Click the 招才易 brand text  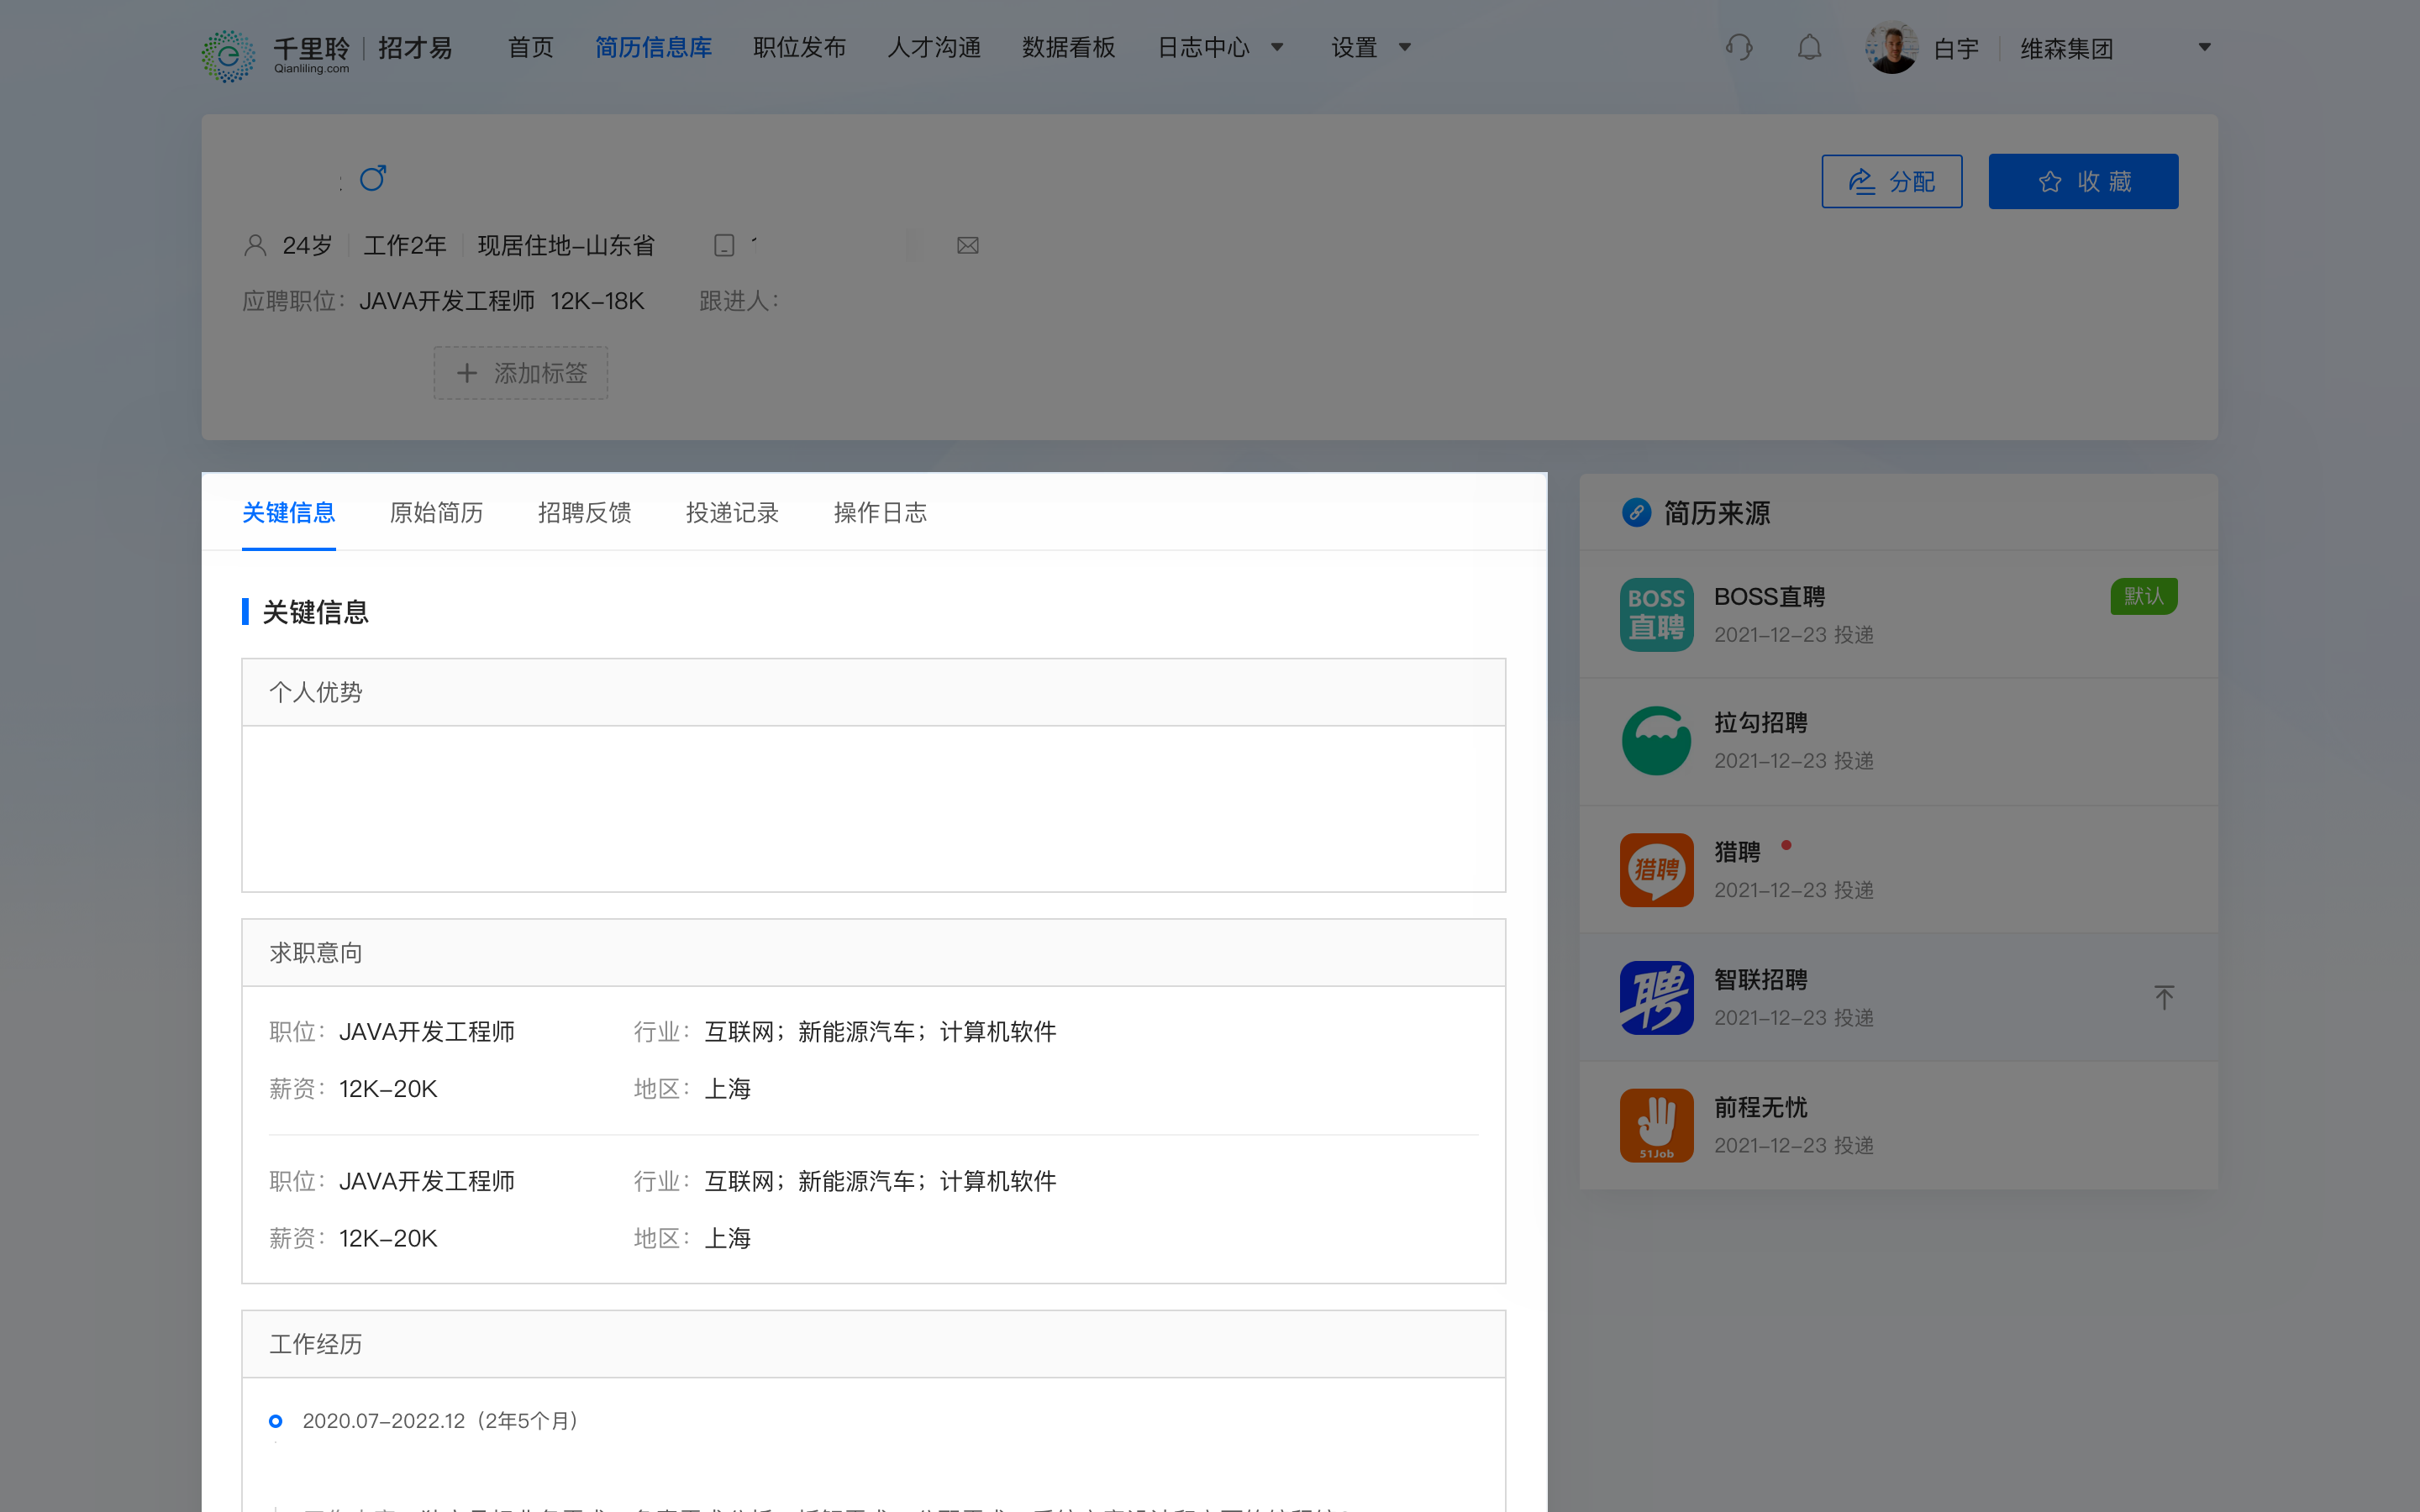coord(415,48)
